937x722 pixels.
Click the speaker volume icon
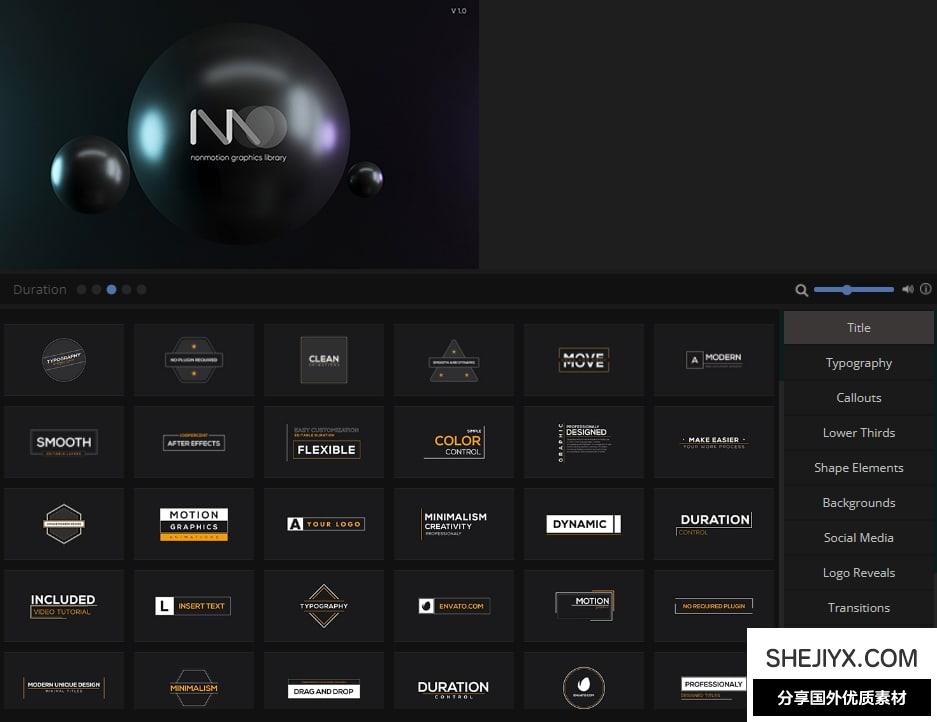908,290
